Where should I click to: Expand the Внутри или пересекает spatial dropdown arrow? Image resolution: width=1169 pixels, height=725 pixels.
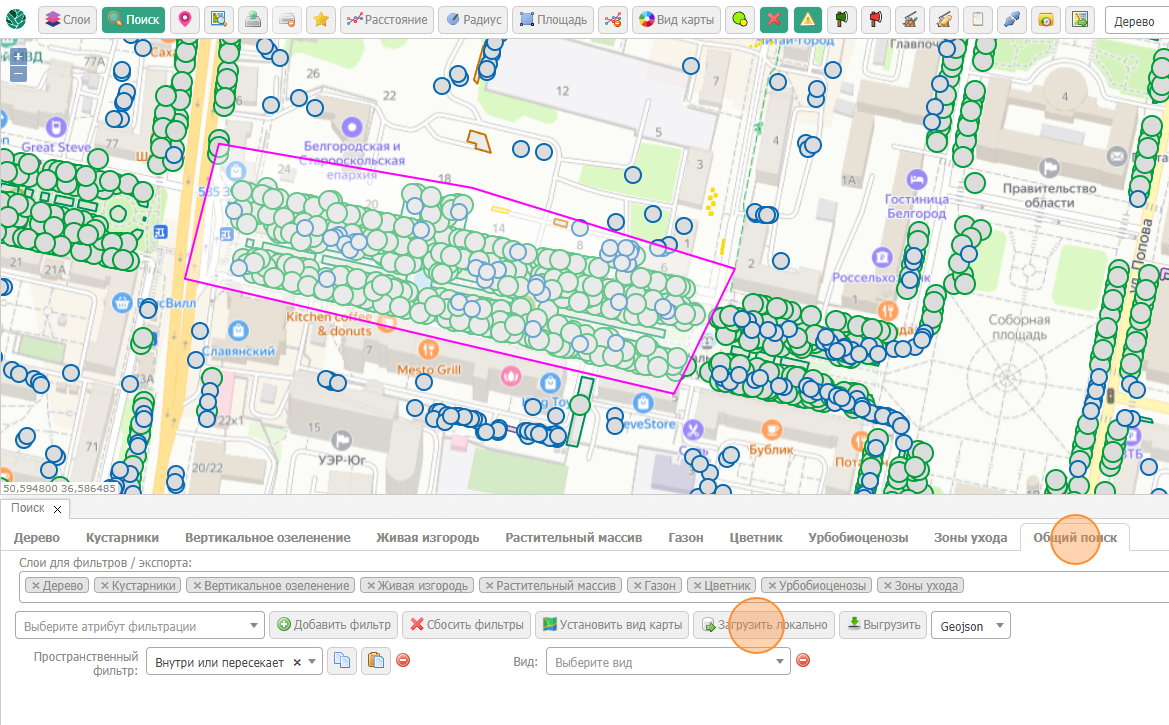pos(312,662)
